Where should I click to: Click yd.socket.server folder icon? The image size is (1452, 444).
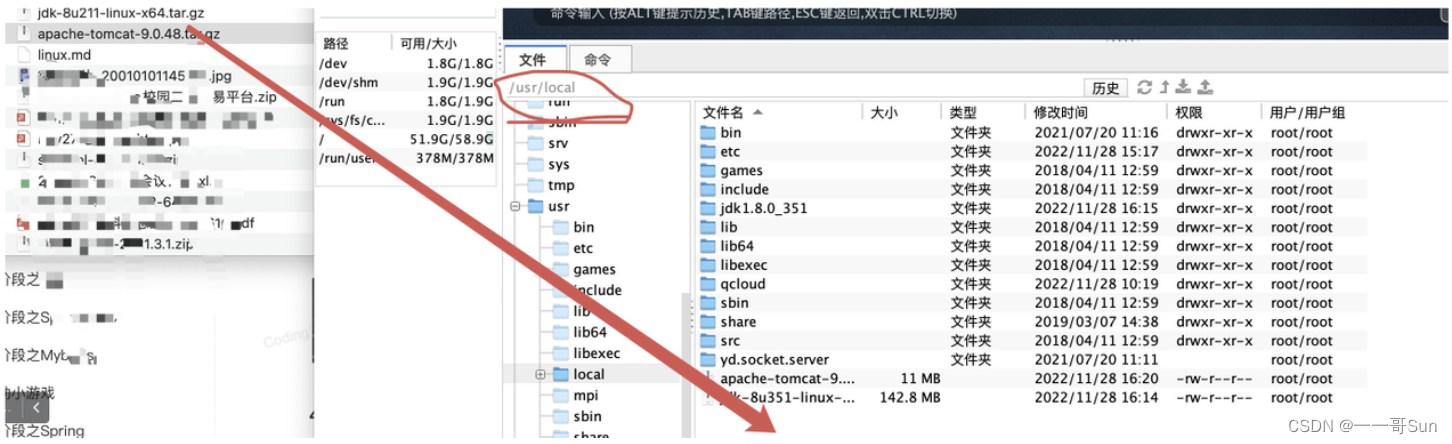708,360
